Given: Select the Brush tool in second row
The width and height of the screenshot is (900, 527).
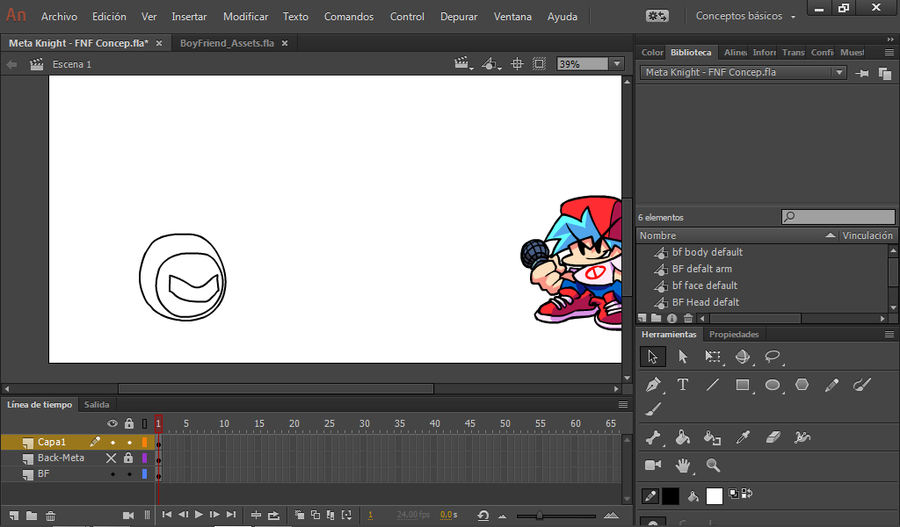Looking at the screenshot, I should pos(653,409).
